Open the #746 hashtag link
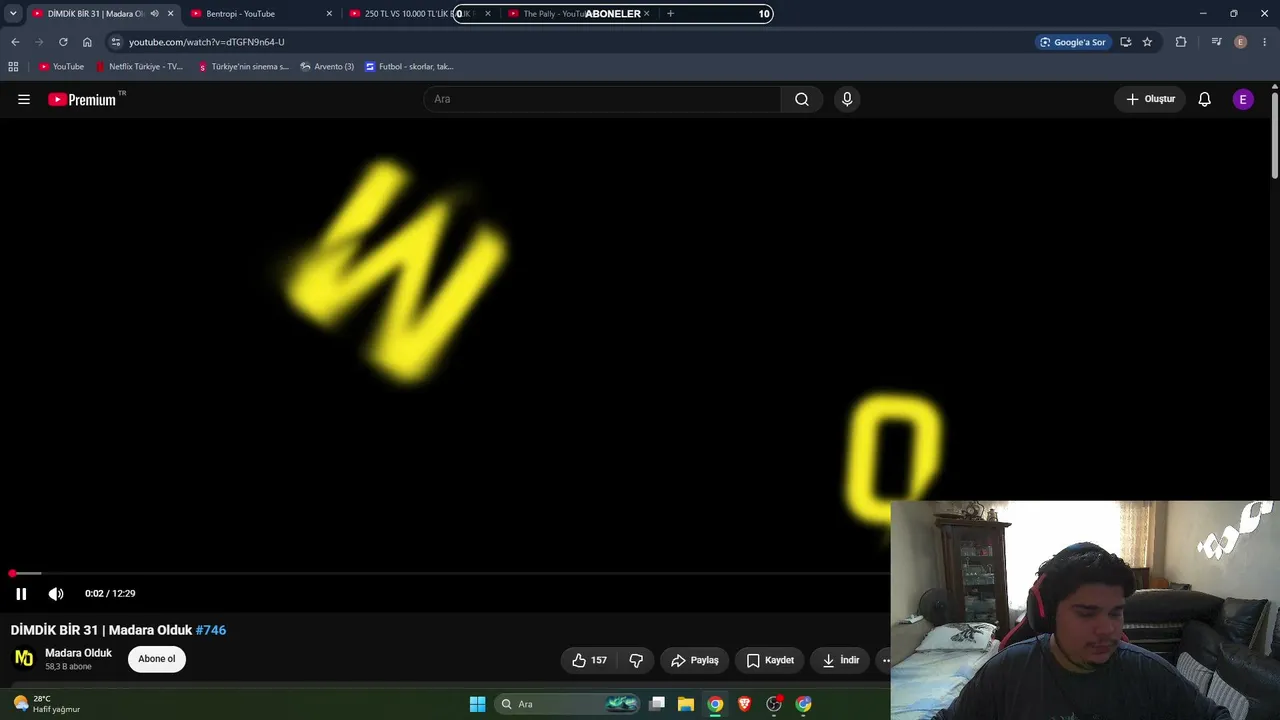 pos(211,630)
